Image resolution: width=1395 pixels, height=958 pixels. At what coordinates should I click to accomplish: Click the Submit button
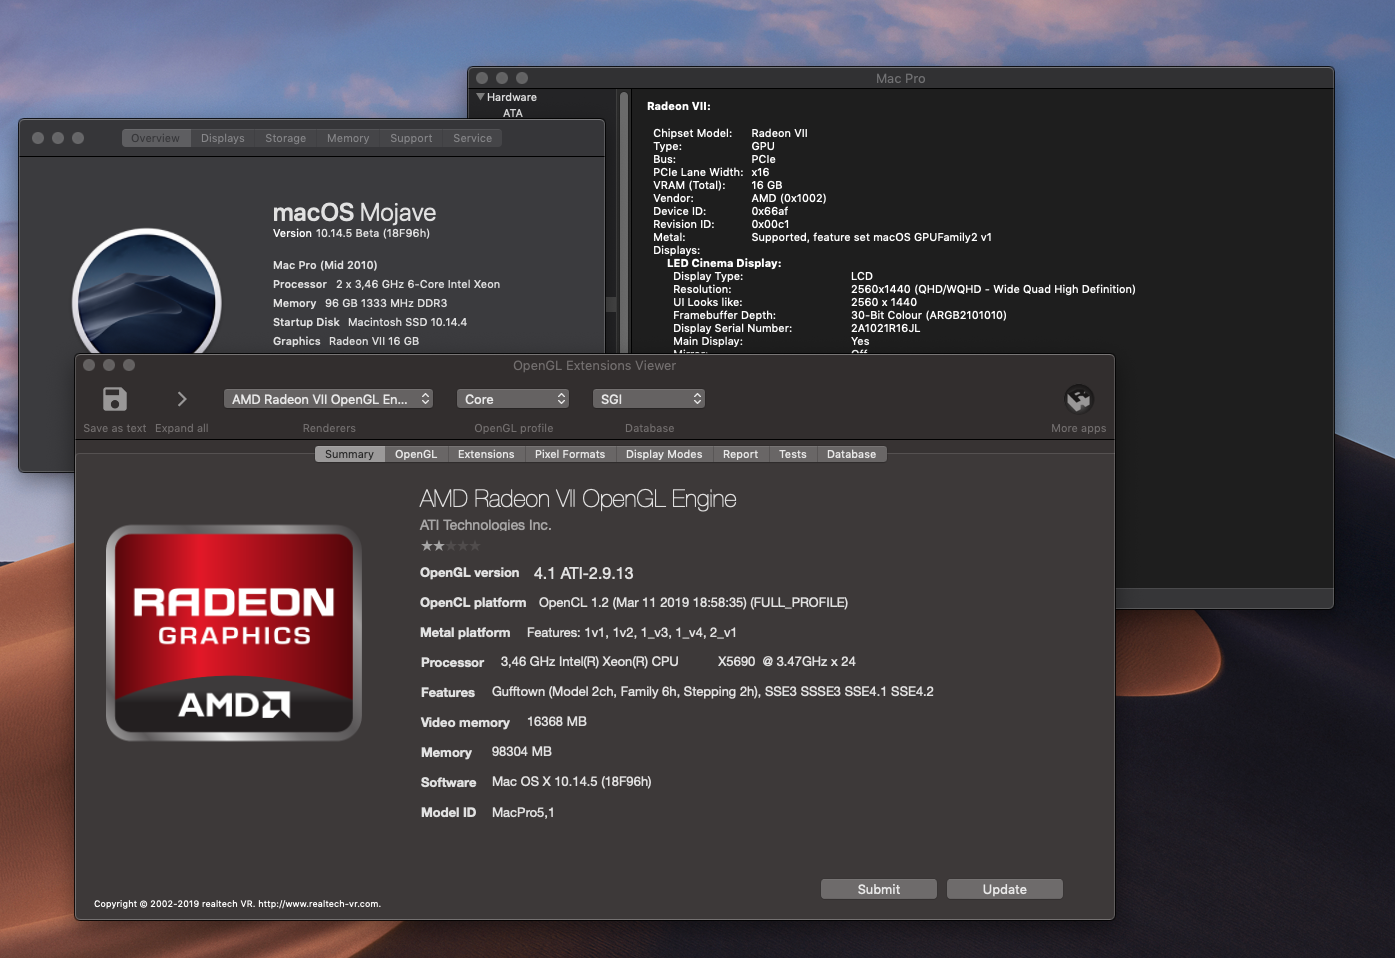click(x=879, y=889)
